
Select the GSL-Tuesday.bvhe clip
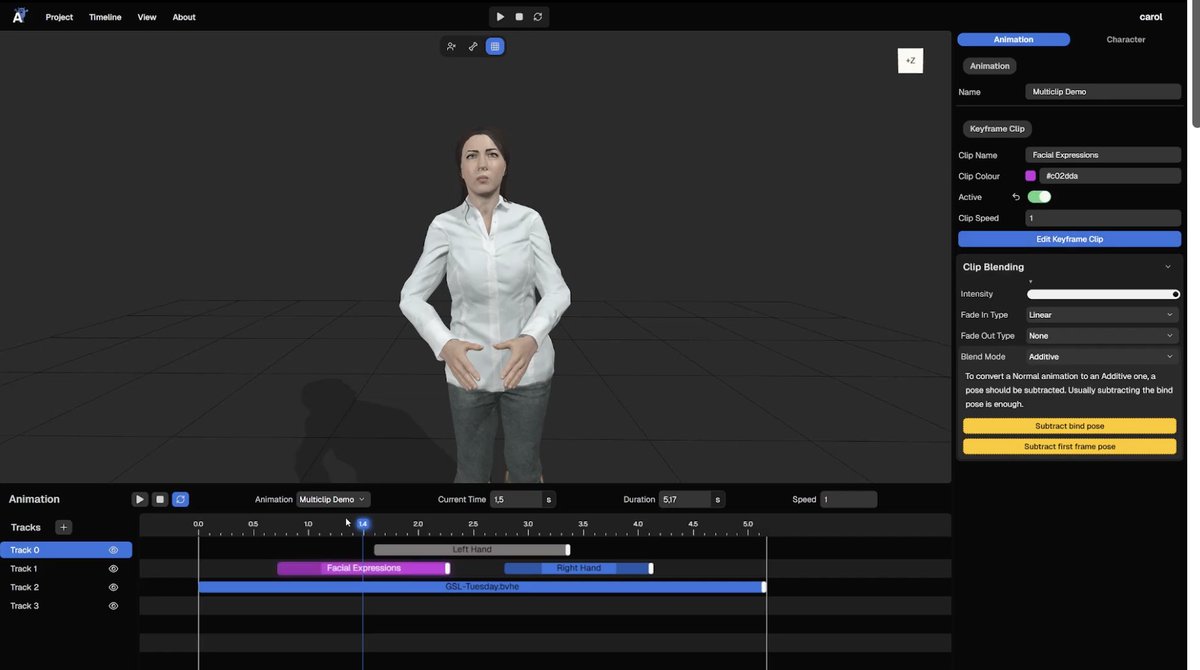pyautogui.click(x=482, y=587)
